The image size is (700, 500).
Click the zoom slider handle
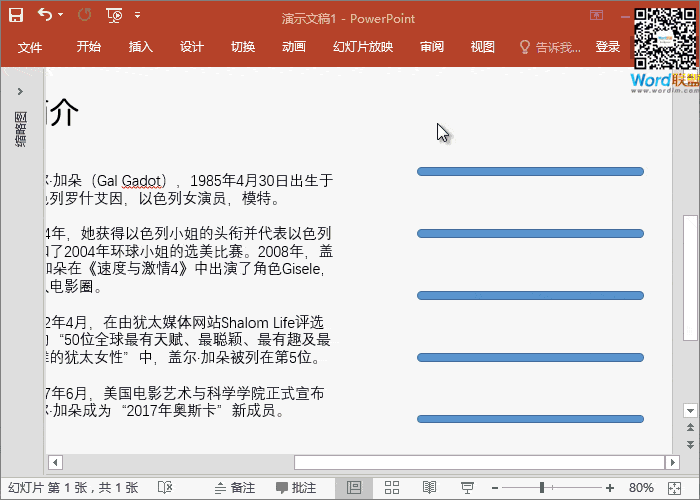point(542,488)
